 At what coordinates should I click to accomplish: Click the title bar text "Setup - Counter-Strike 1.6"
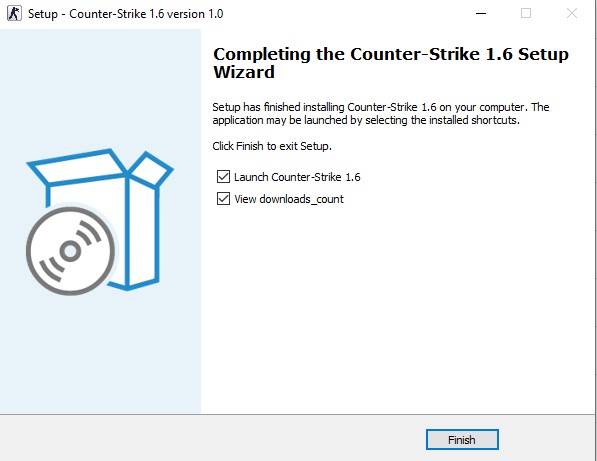pos(96,14)
